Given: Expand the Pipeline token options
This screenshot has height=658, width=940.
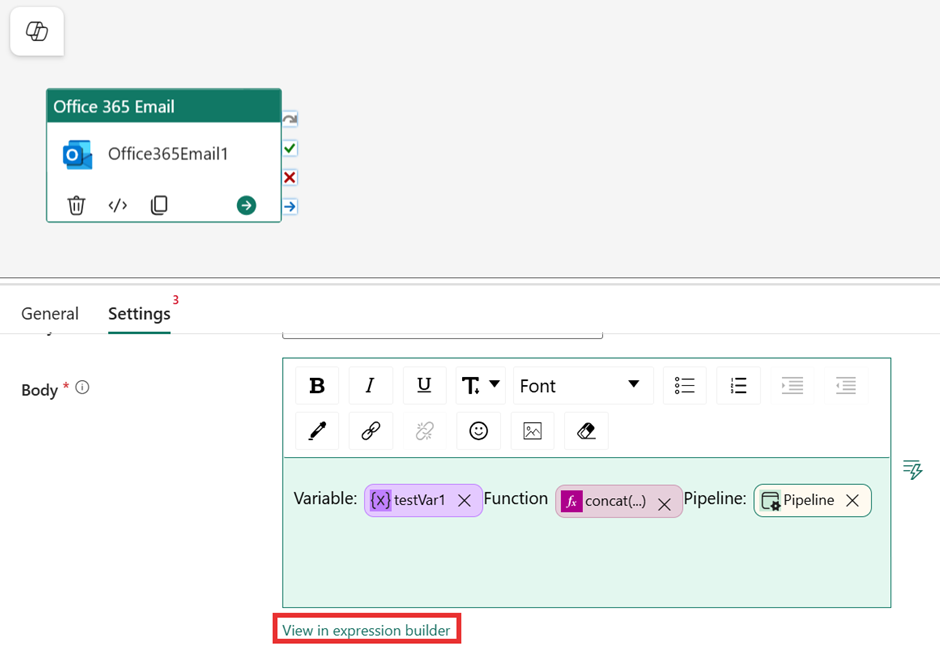Looking at the screenshot, I should pyautogui.click(x=806, y=500).
